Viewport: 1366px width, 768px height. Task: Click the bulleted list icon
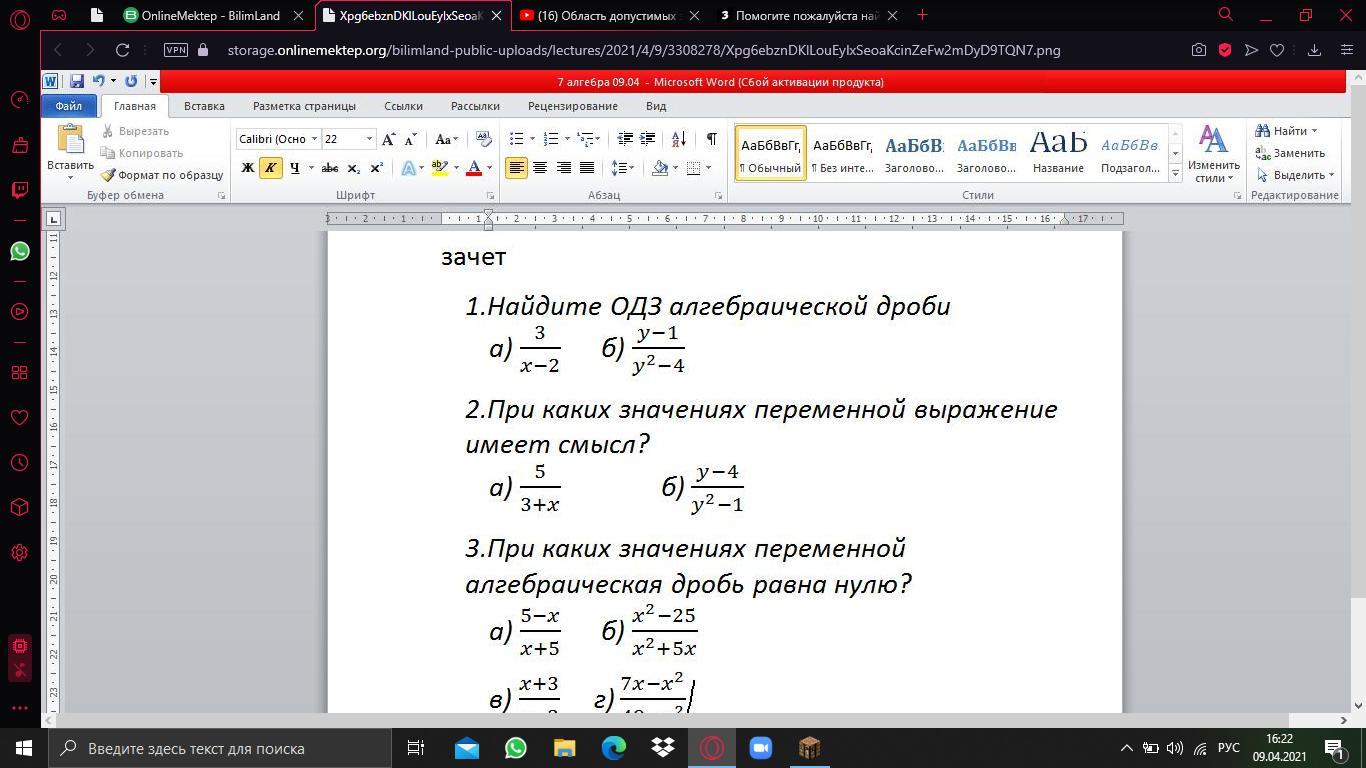point(517,139)
